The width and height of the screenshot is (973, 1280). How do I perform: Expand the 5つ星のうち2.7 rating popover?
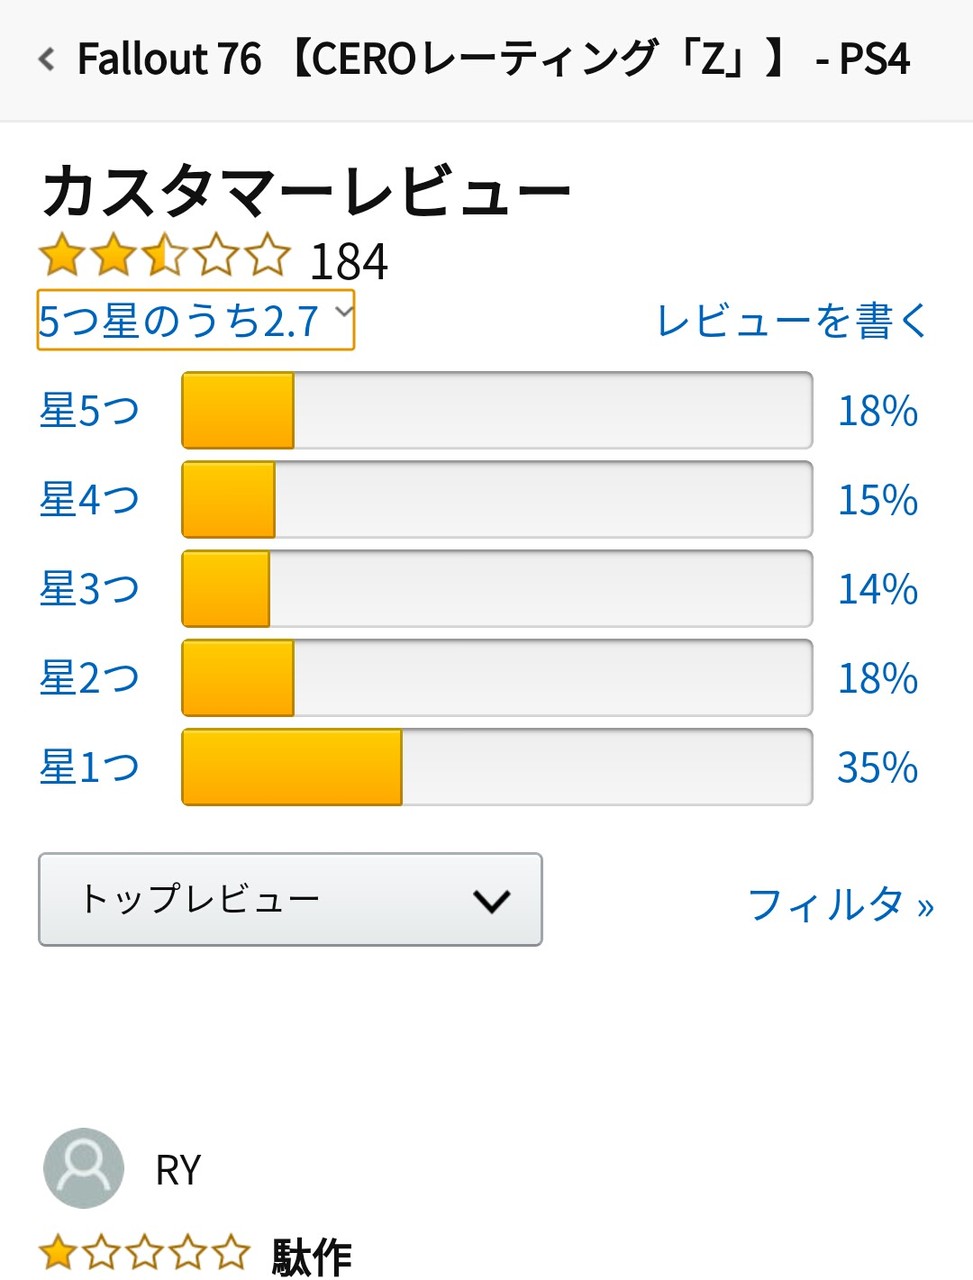[x=196, y=320]
